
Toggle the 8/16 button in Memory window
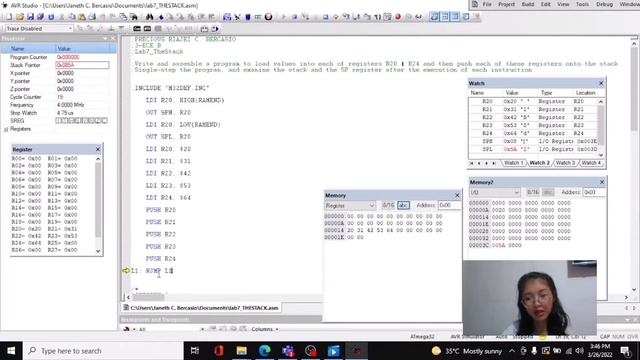click(388, 205)
